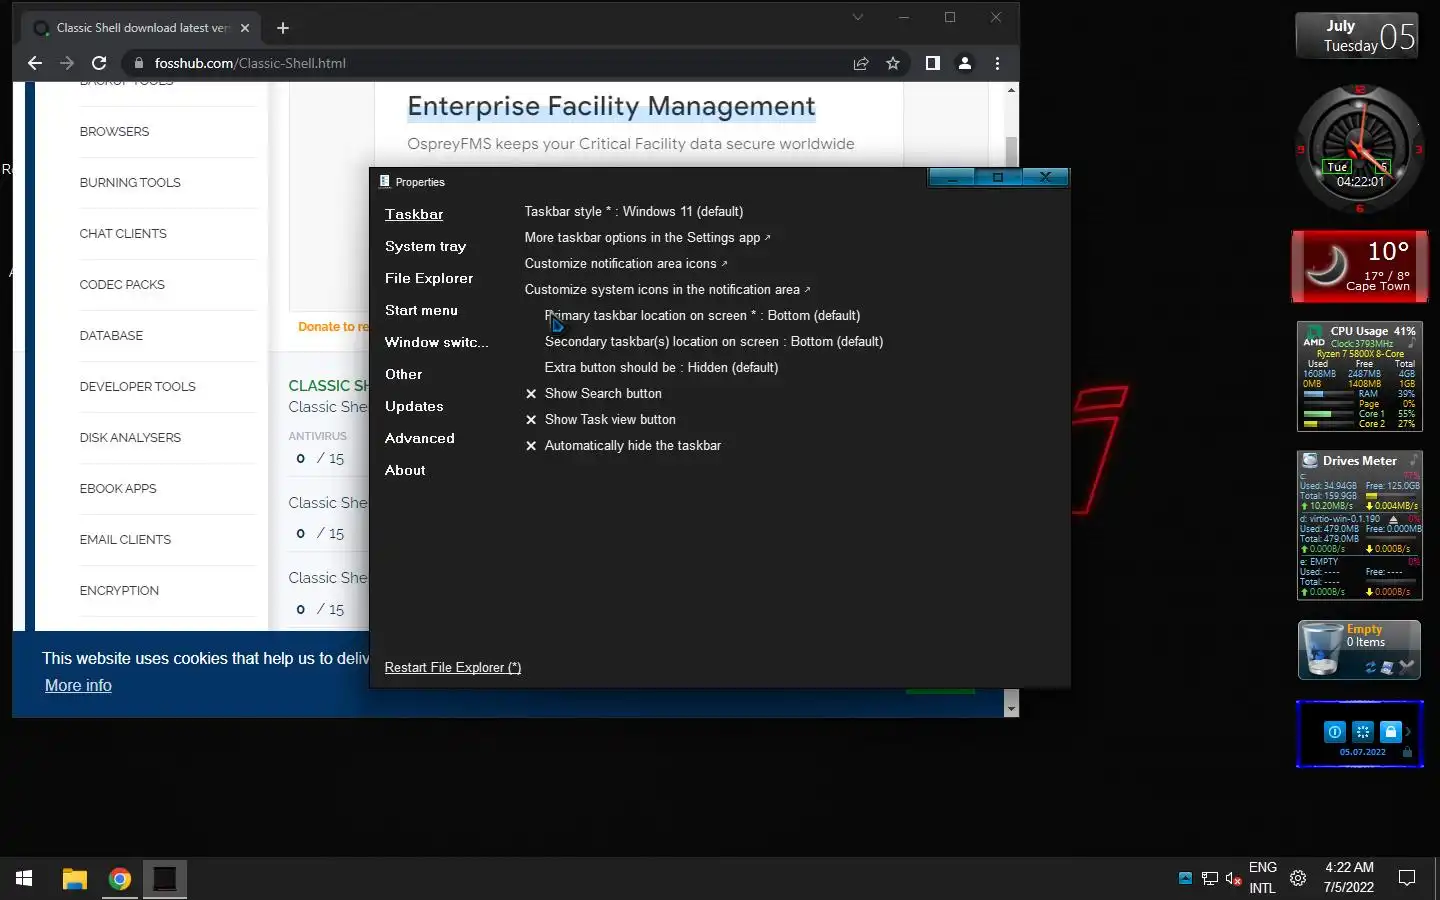The height and width of the screenshot is (900, 1440).
Task: Reload the fosshub page
Action: [99, 63]
